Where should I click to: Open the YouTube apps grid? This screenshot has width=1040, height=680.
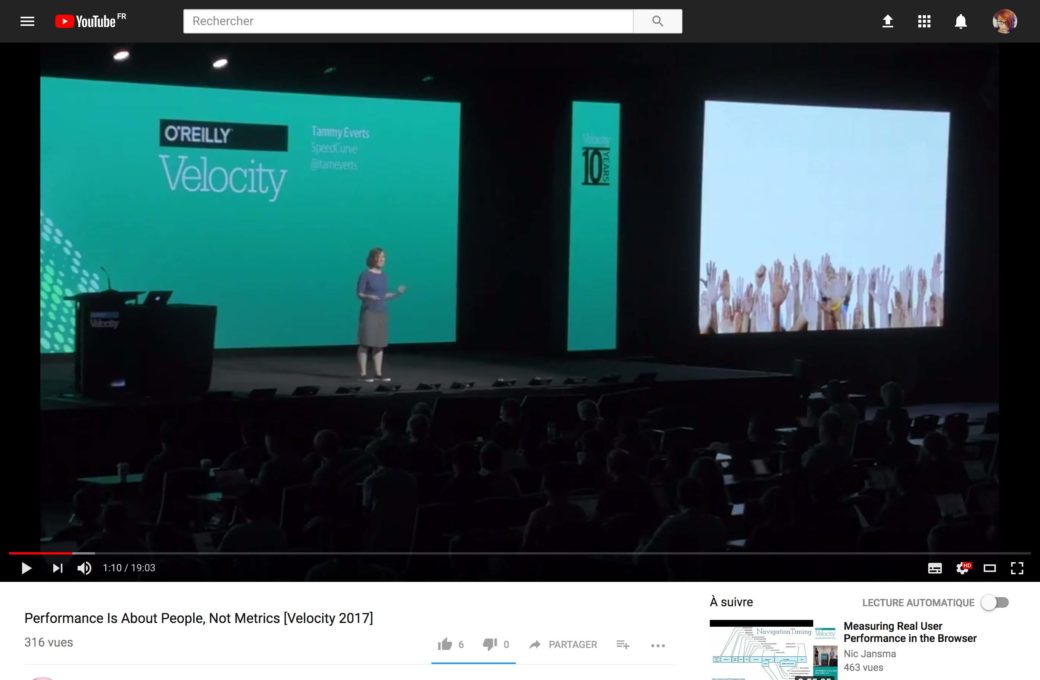pos(924,21)
